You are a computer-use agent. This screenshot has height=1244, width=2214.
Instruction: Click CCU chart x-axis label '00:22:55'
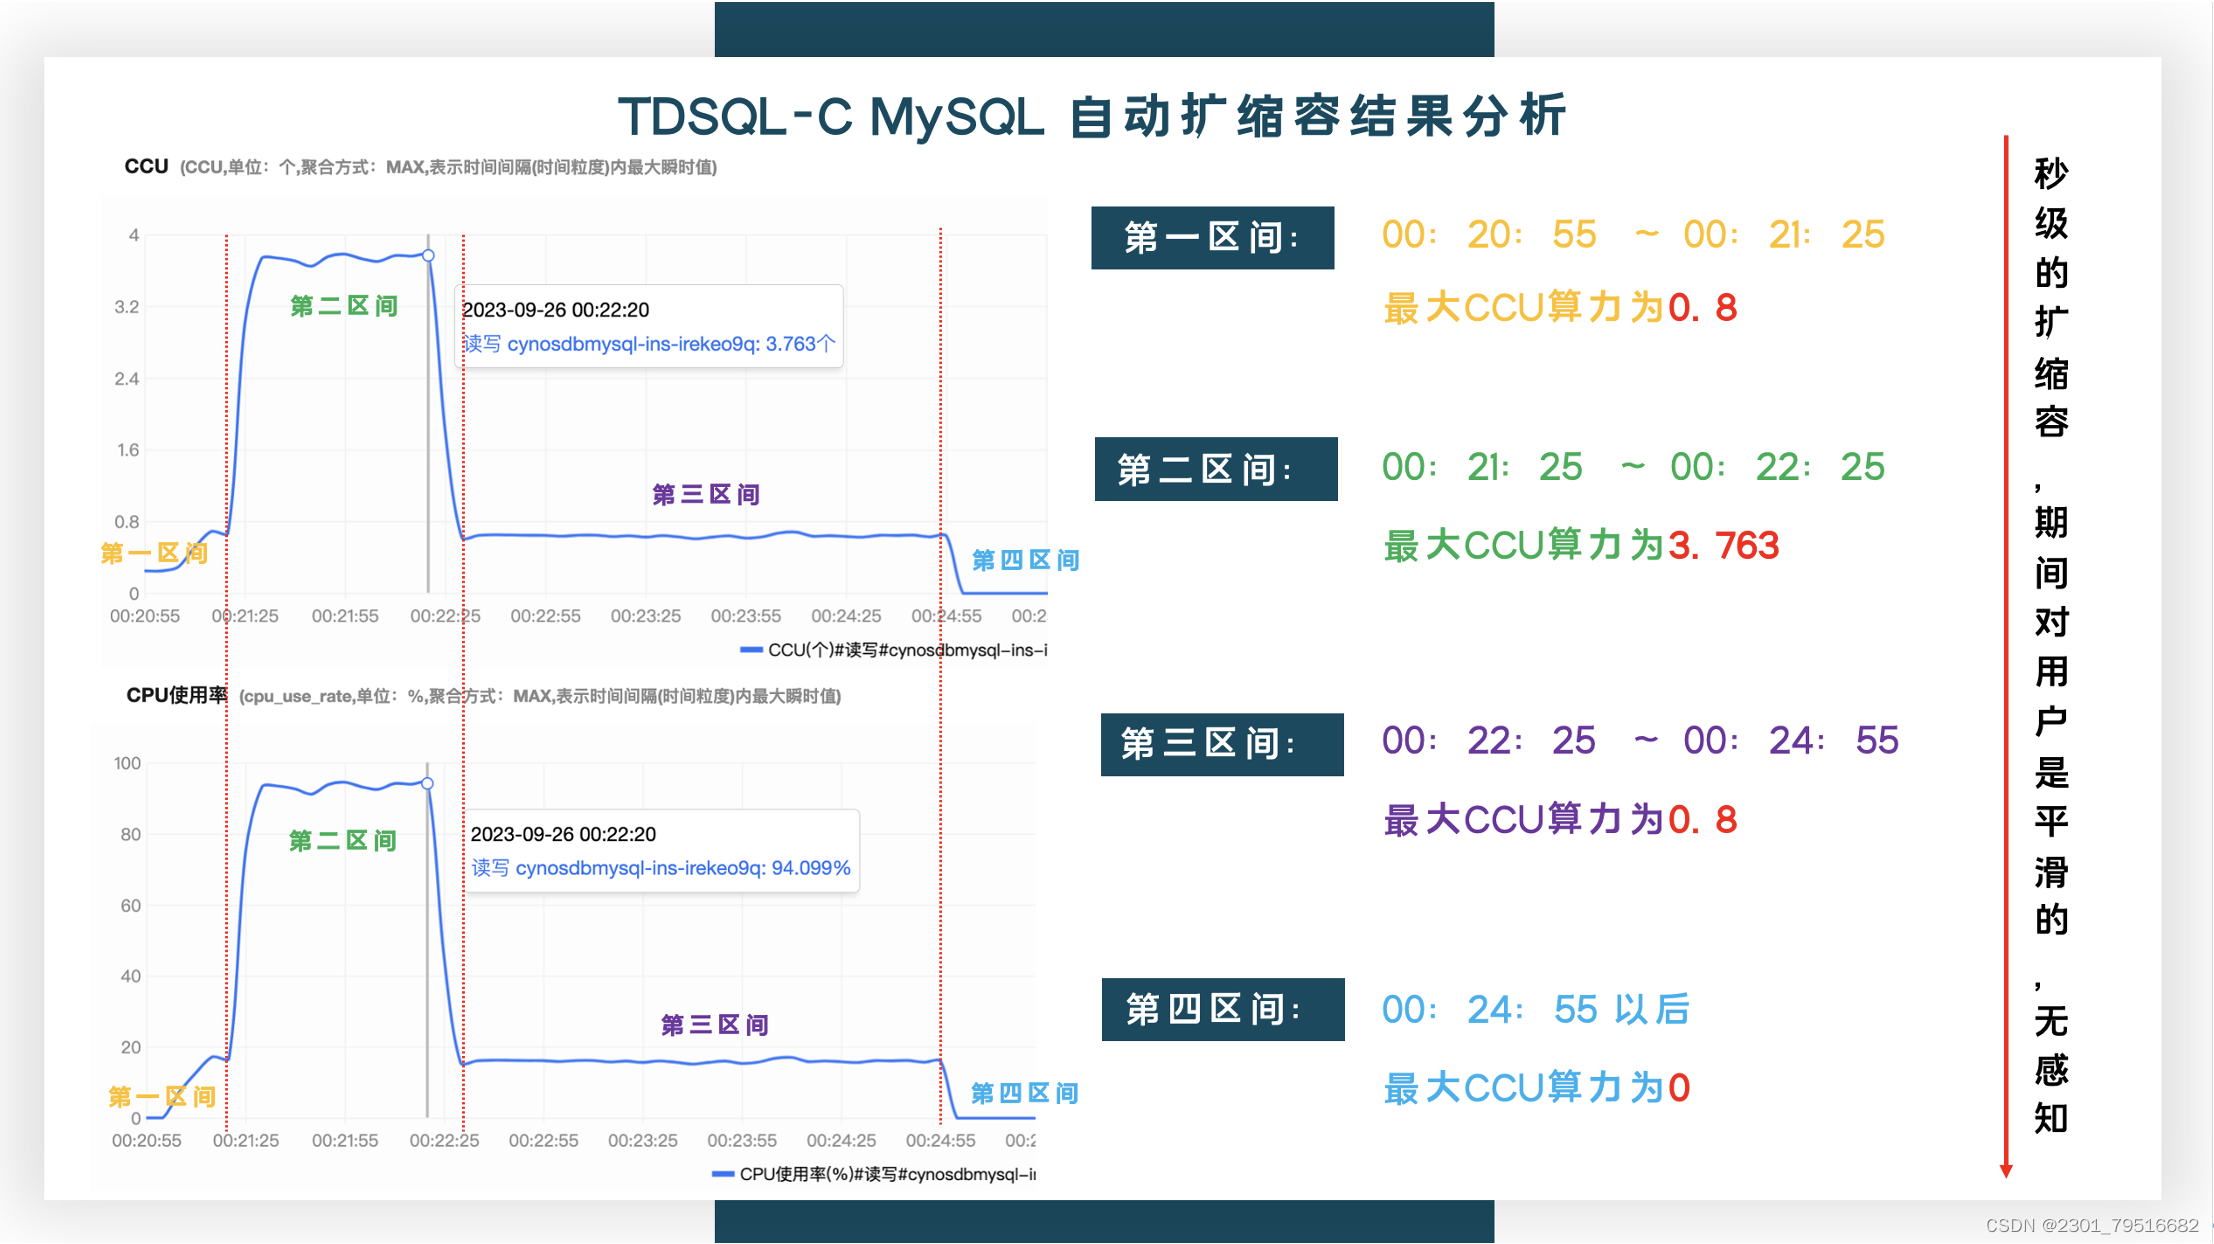tap(545, 616)
